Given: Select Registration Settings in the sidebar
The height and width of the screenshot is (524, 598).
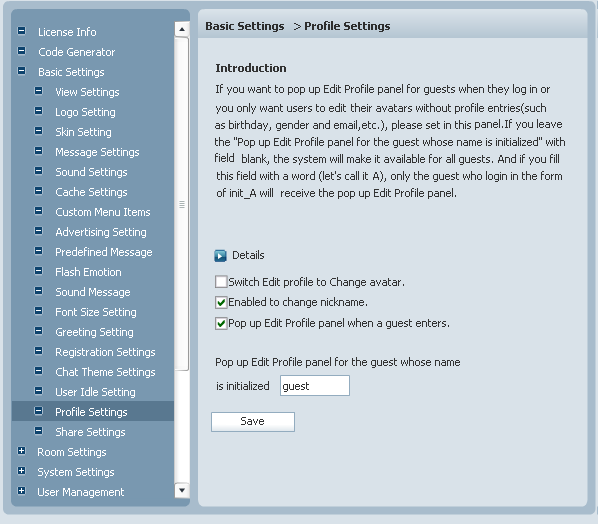Looking at the screenshot, I should click(x=105, y=352).
